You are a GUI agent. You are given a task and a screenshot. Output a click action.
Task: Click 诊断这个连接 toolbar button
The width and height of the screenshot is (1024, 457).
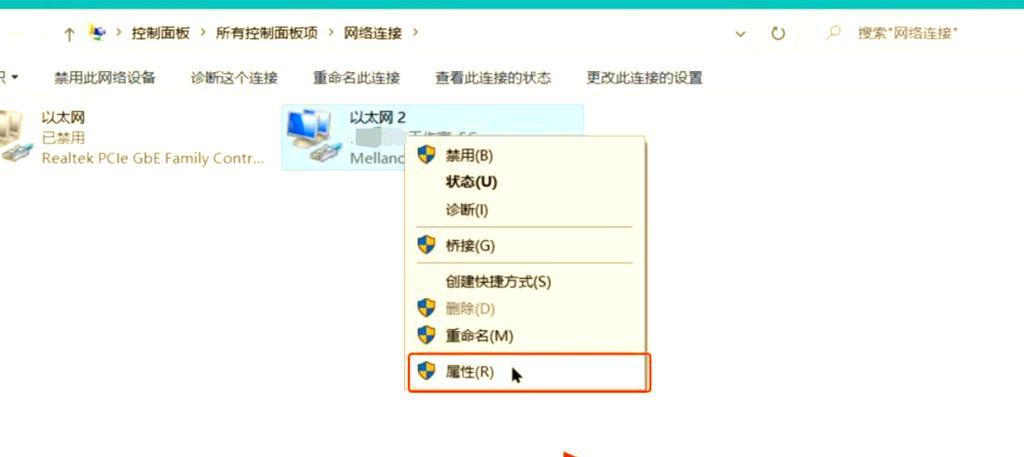[234, 78]
